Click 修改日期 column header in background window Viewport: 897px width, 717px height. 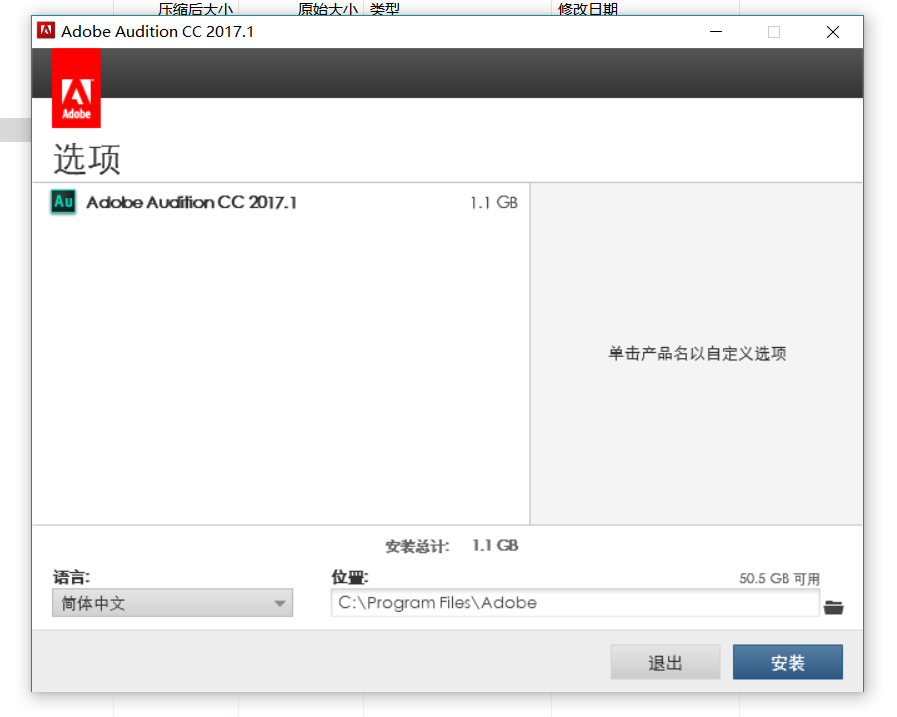(588, 9)
